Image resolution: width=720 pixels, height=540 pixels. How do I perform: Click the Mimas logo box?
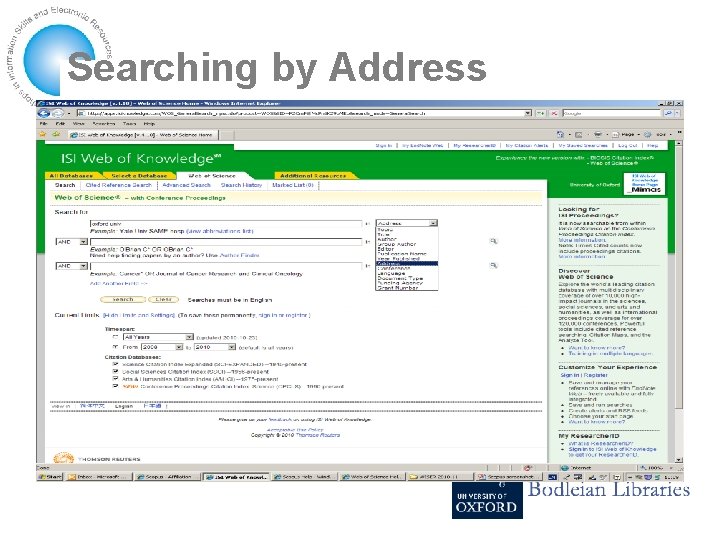[x=644, y=184]
